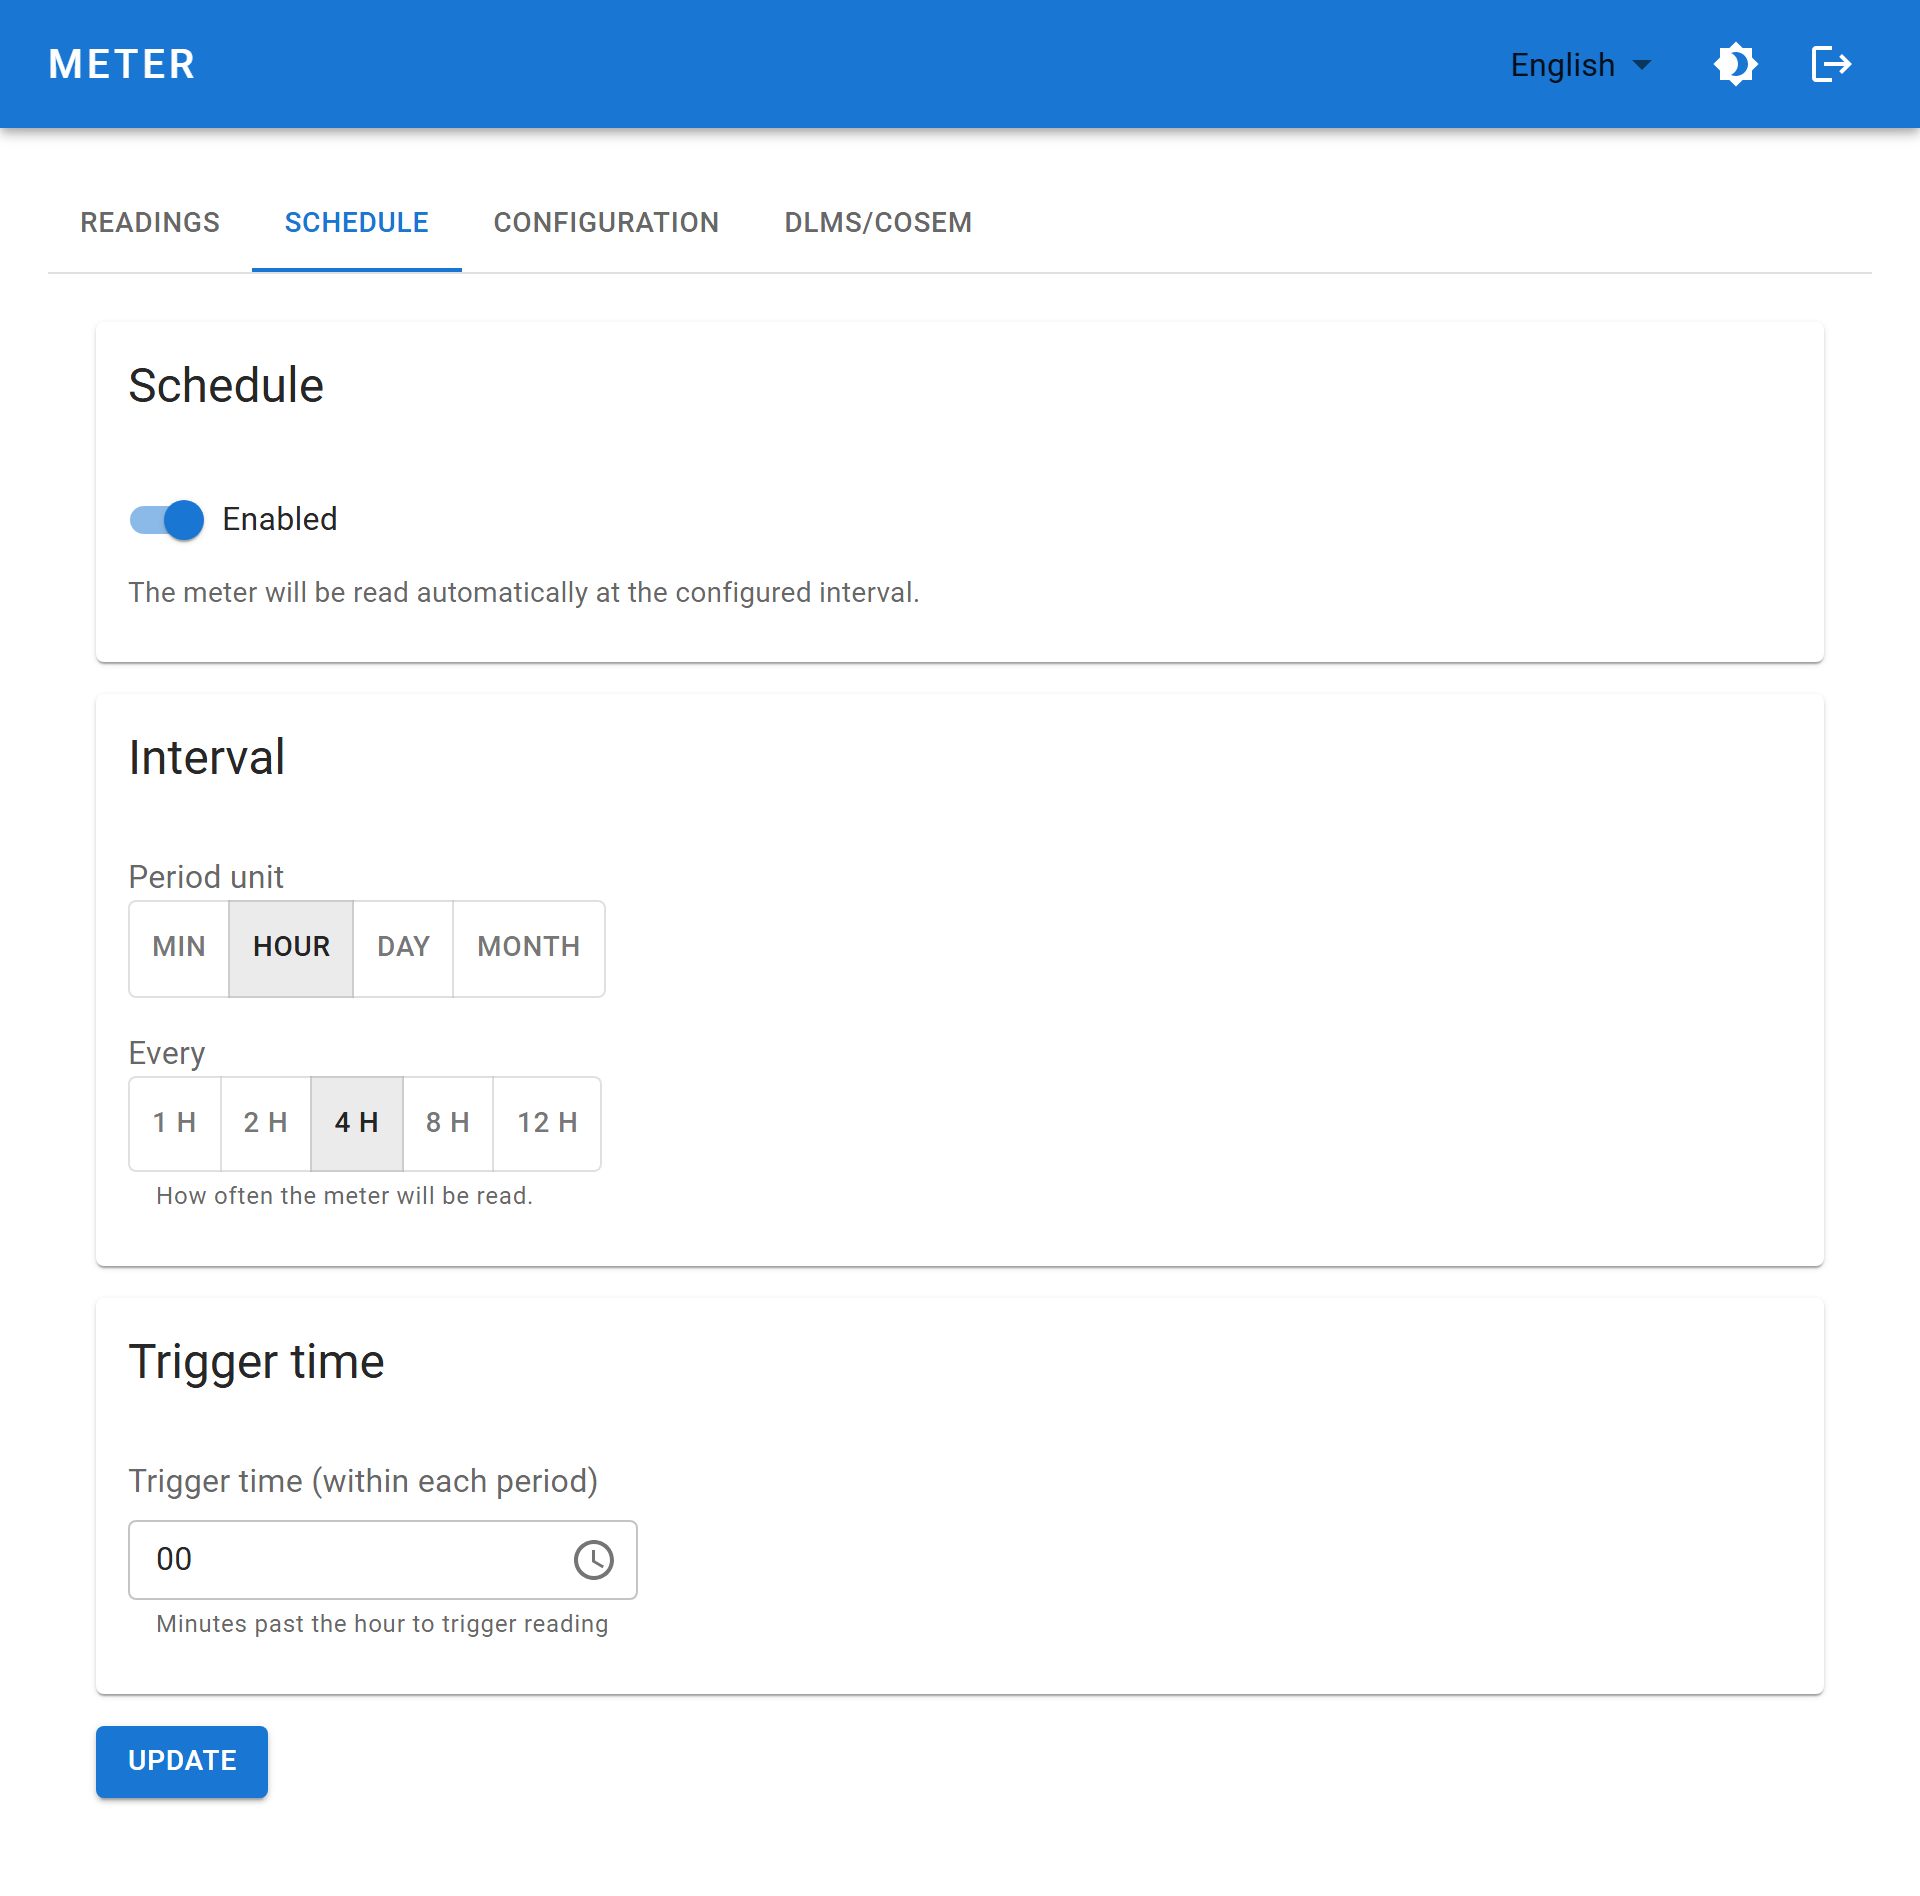1920x1896 pixels.
Task: Select DAY period unit
Action: 403,947
